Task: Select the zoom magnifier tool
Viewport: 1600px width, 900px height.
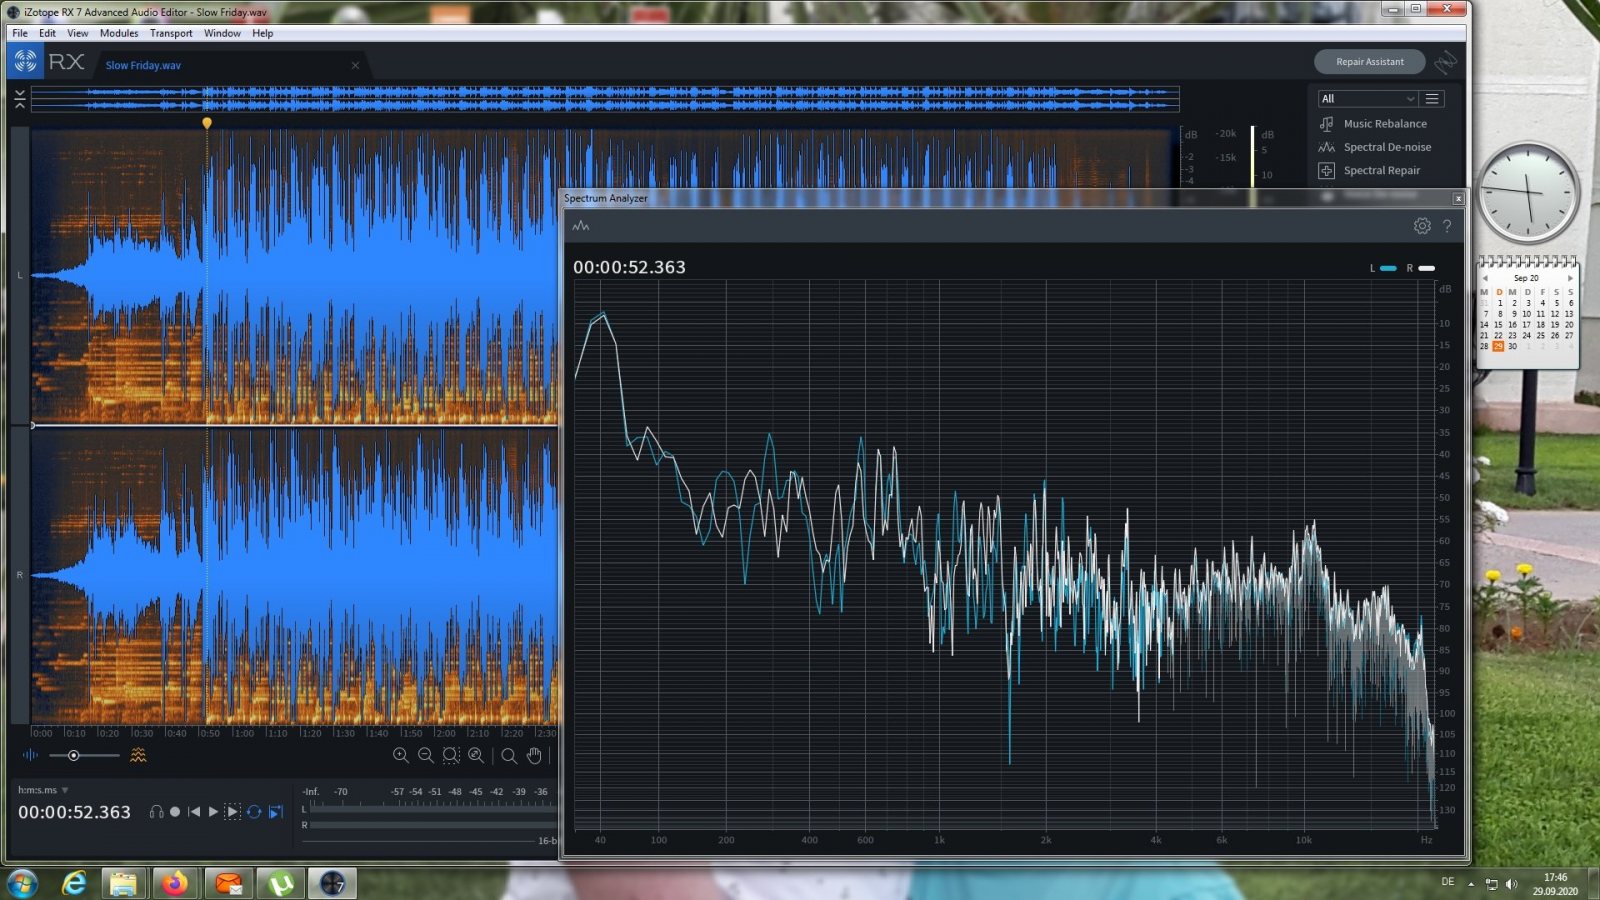Action: (509, 756)
